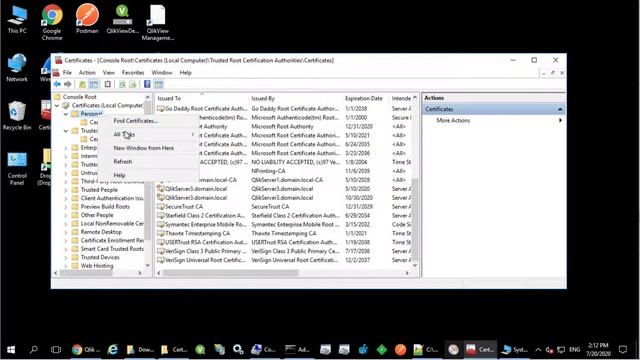Open Control Panel desktop icon
640x360 pixels.
[17, 168]
